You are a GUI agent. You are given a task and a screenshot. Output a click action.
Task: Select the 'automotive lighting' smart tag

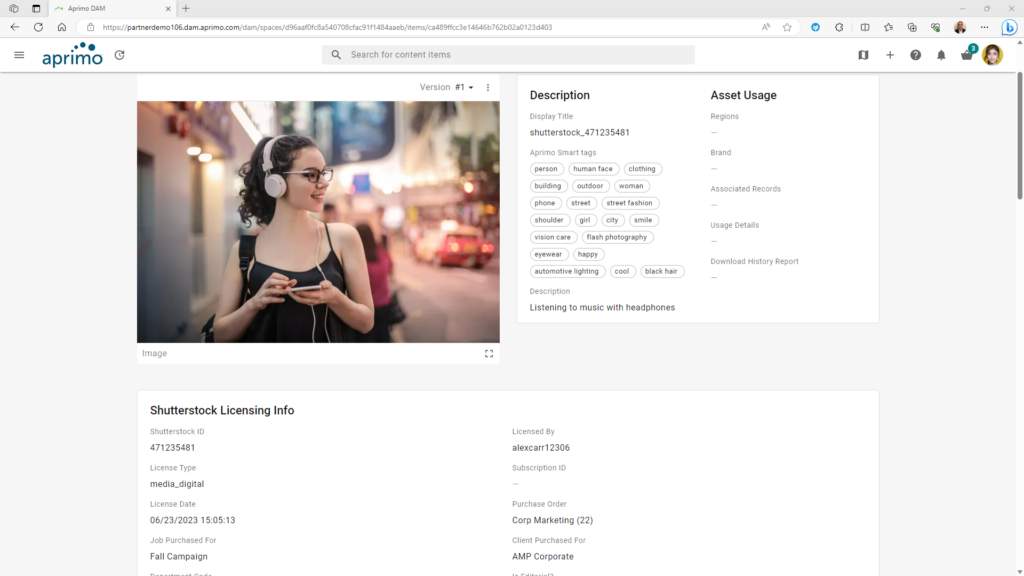566,271
